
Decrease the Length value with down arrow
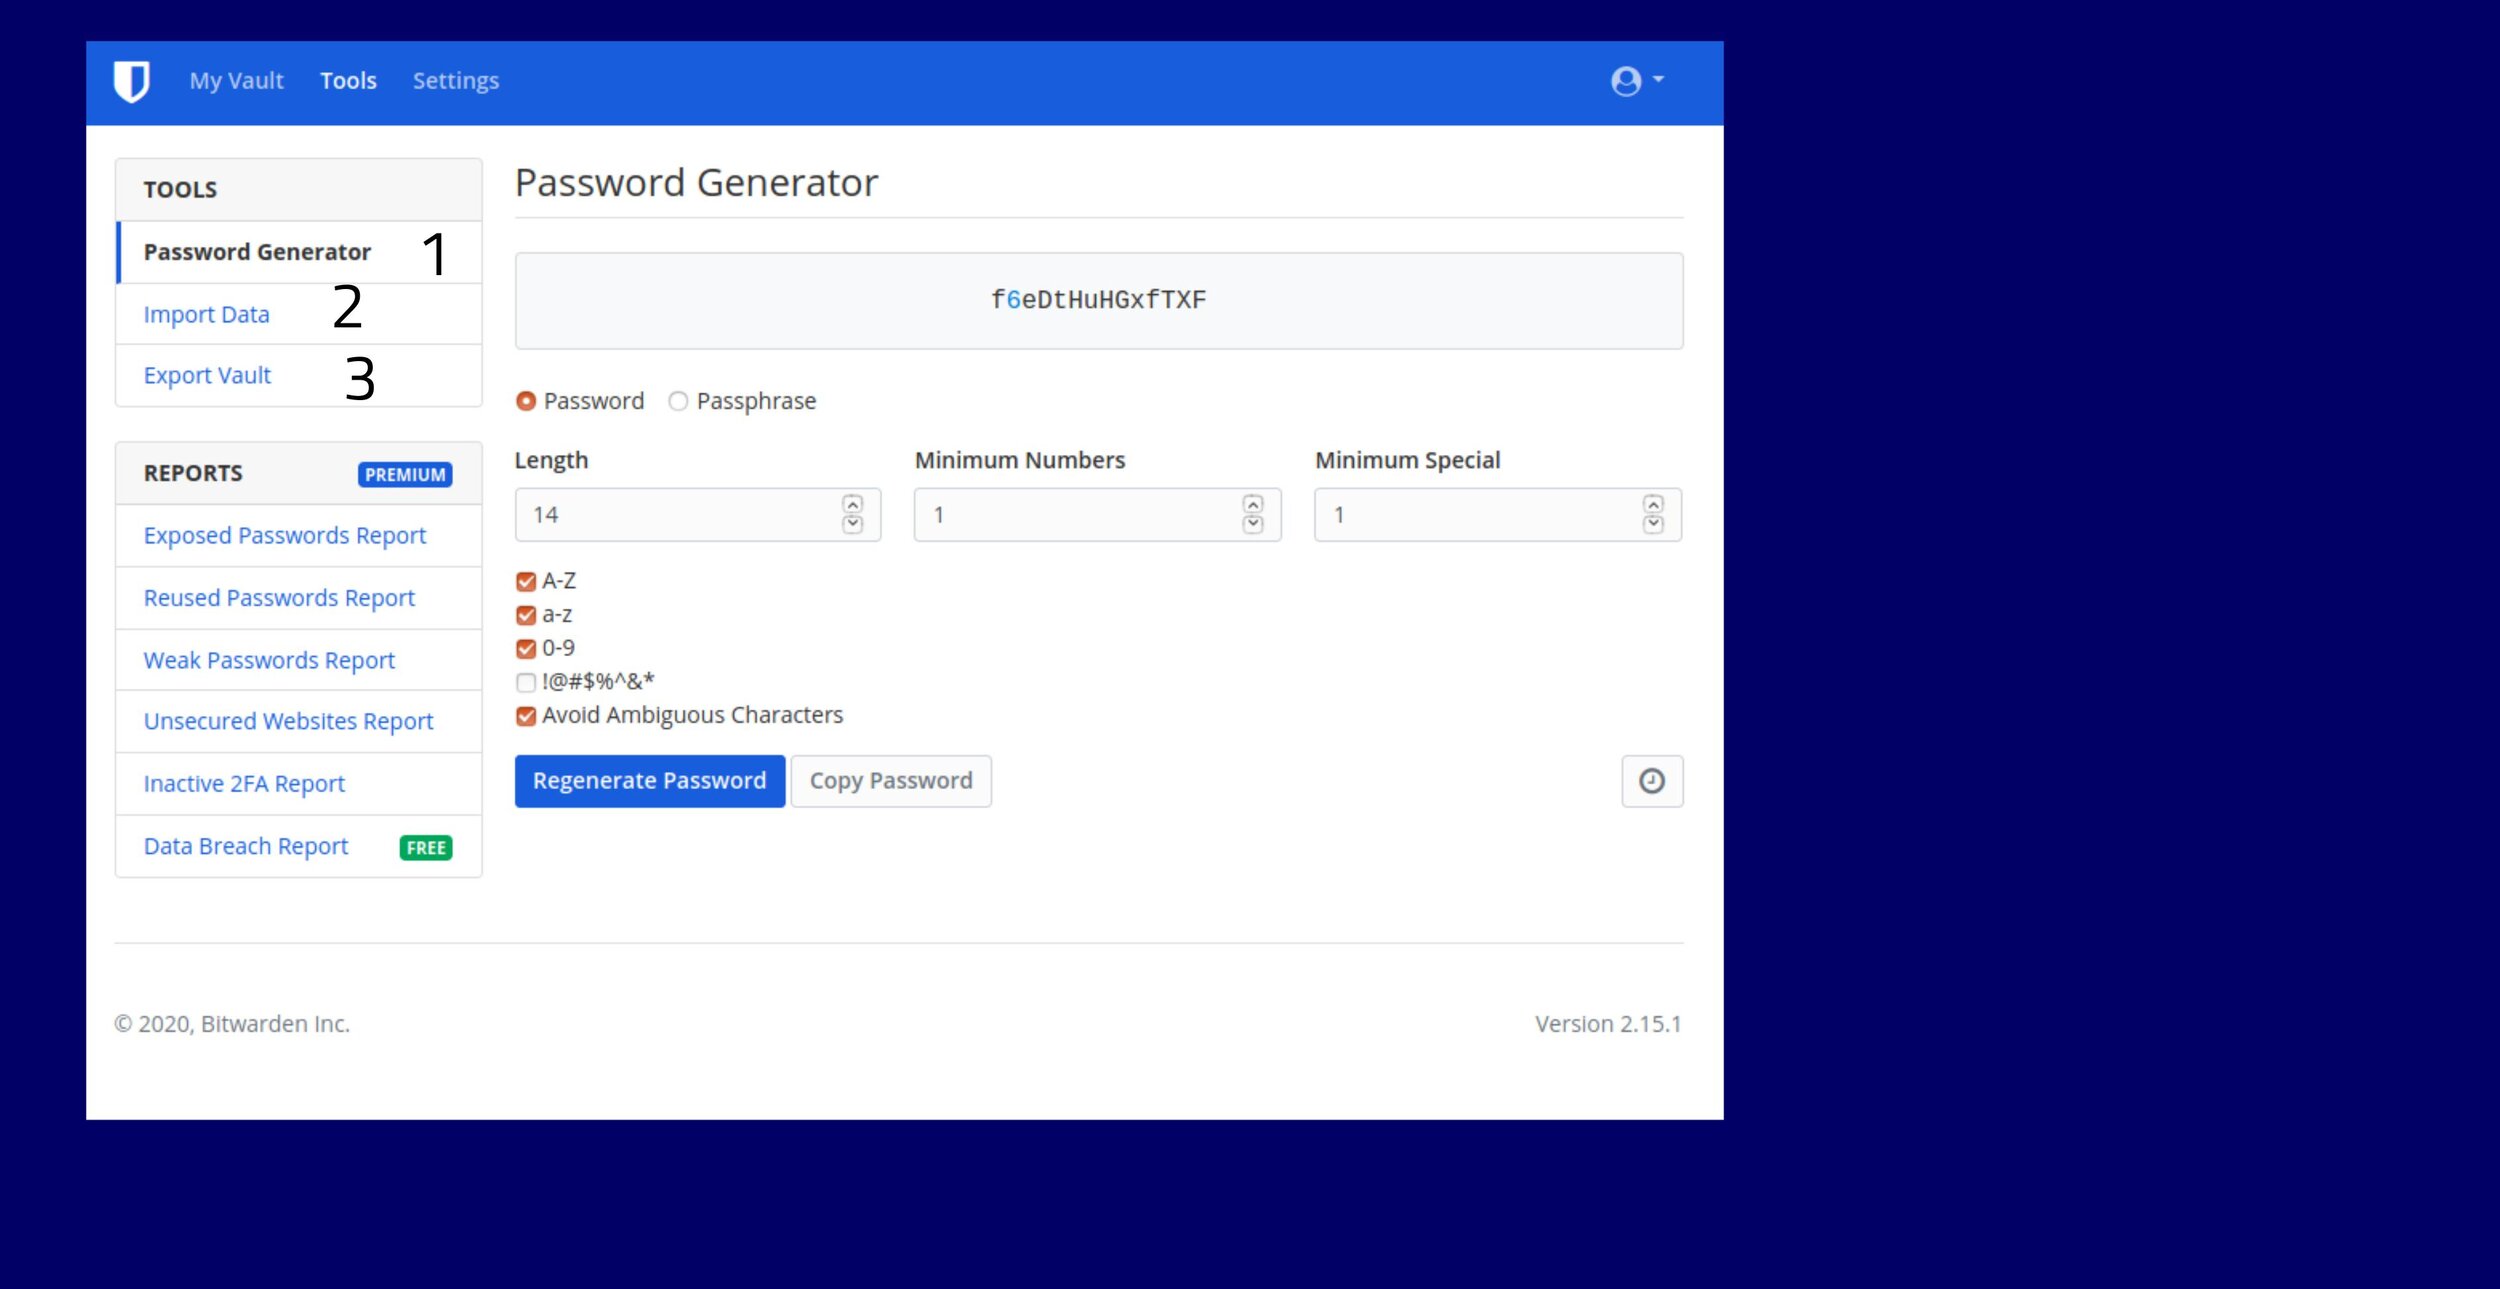click(852, 524)
